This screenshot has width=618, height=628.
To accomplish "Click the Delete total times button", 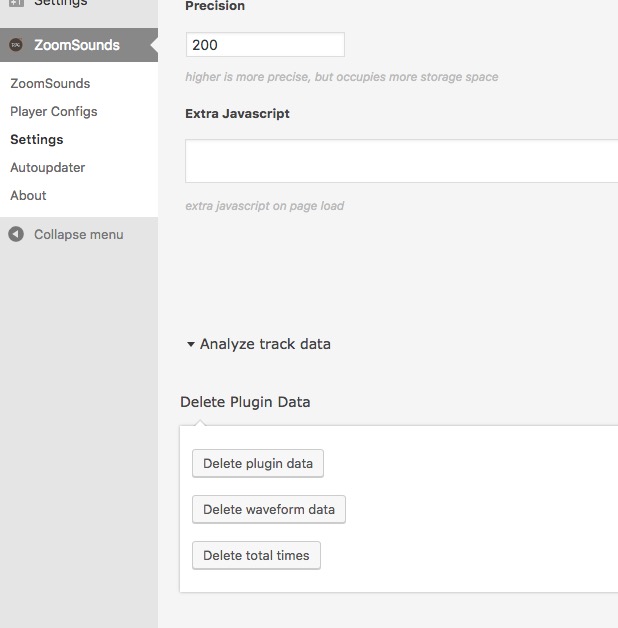I will pyautogui.click(x=256, y=556).
